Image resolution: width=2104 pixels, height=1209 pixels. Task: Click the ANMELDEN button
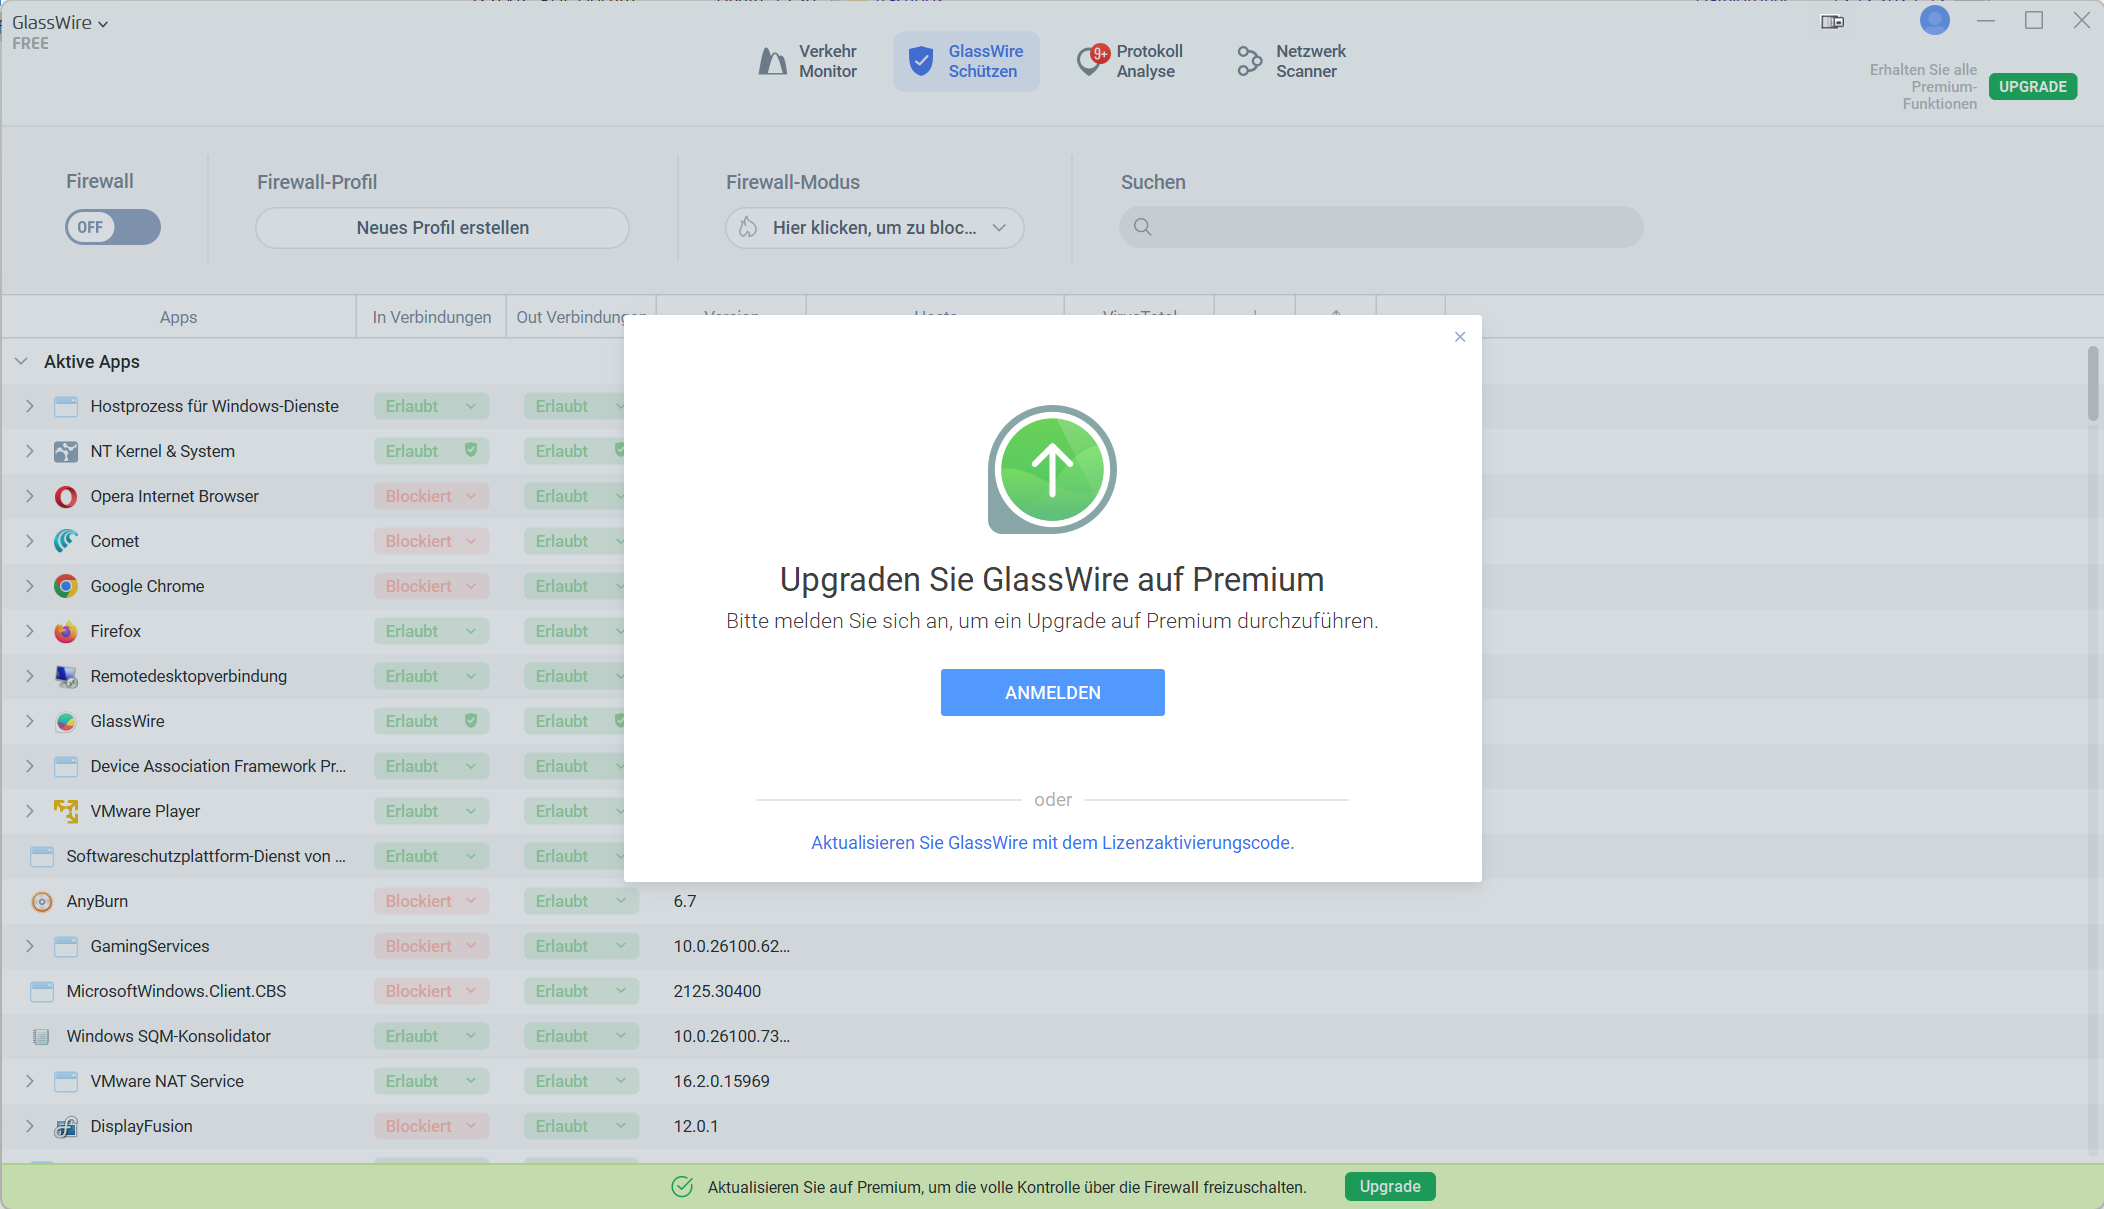1052,692
